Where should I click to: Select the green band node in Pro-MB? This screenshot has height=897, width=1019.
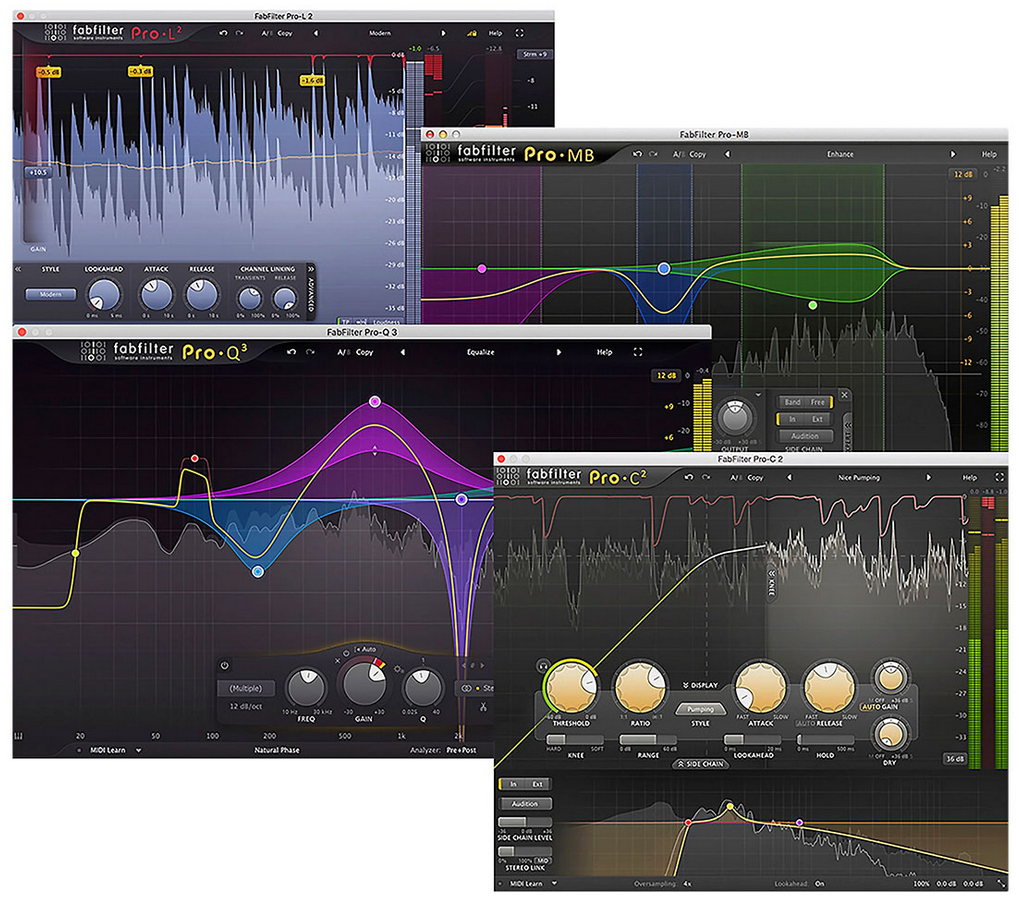[x=812, y=305]
